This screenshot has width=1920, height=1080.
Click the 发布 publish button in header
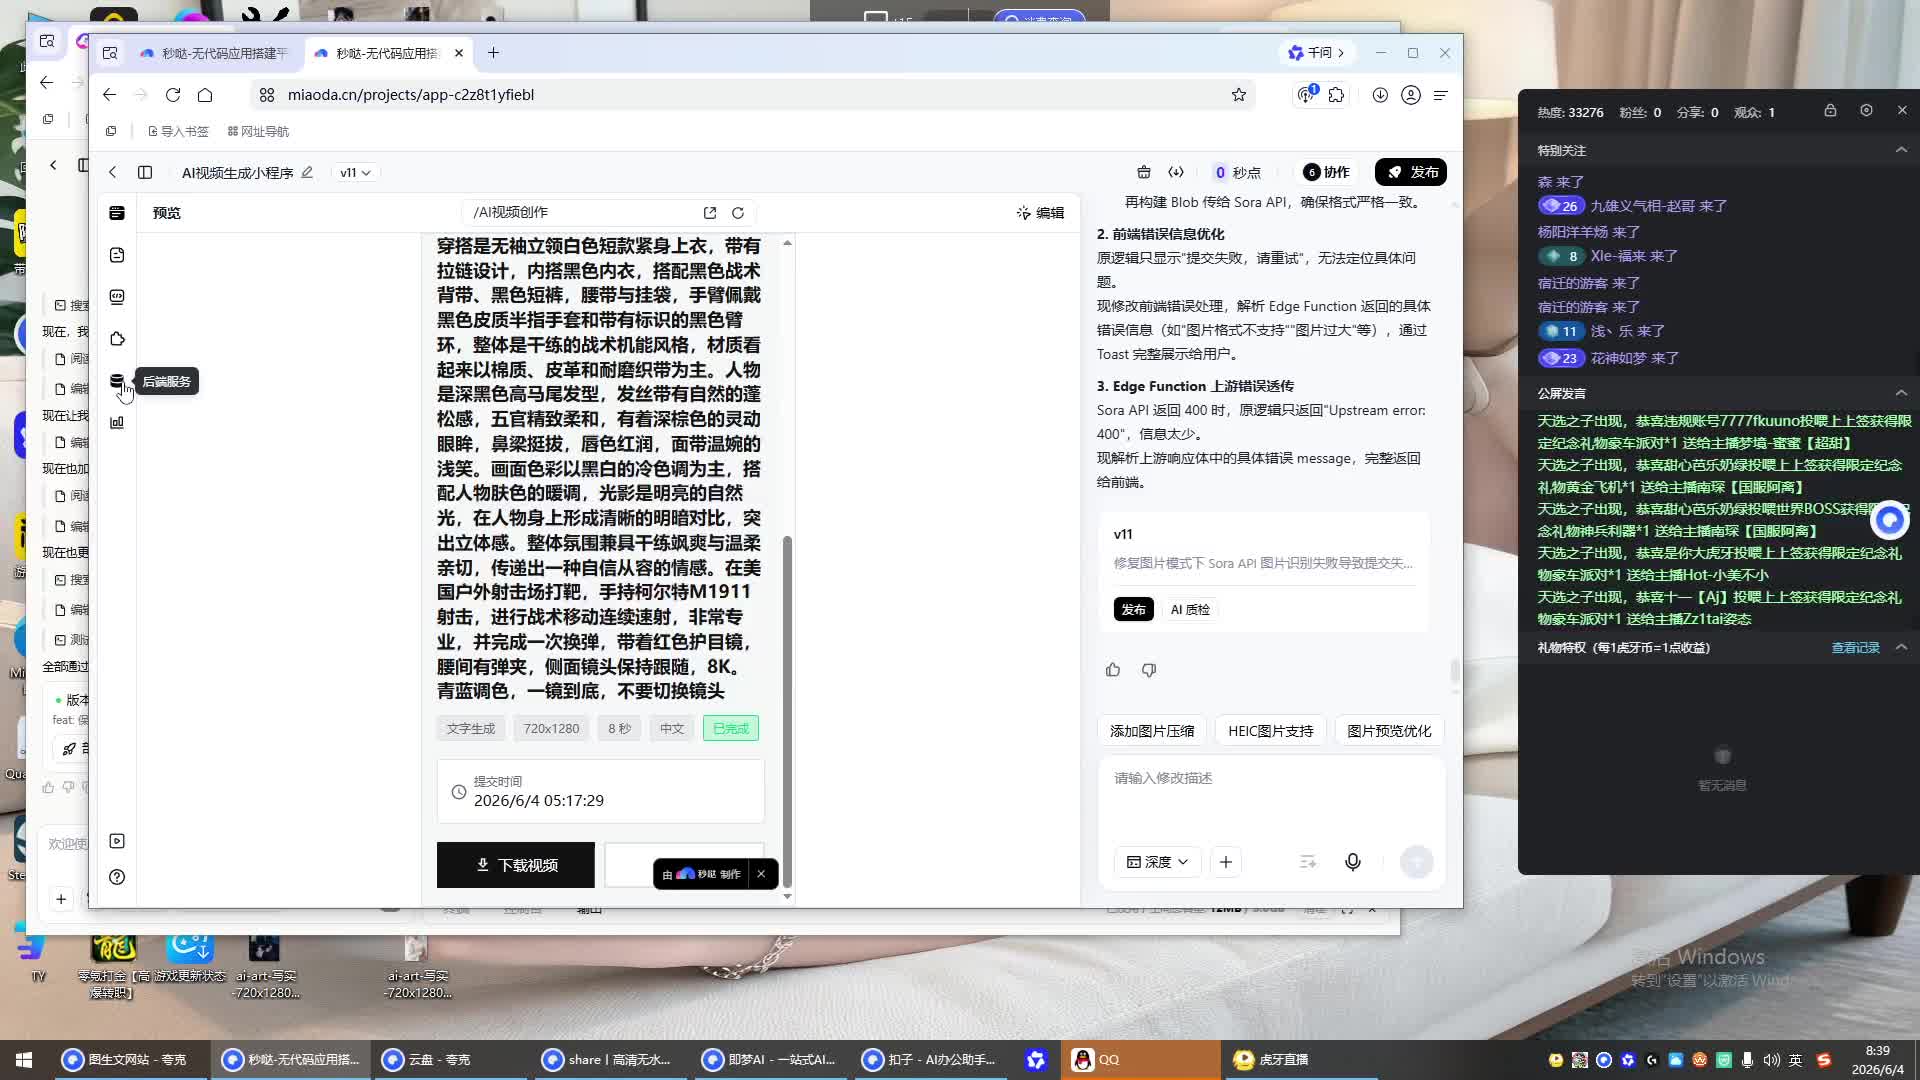click(1411, 172)
